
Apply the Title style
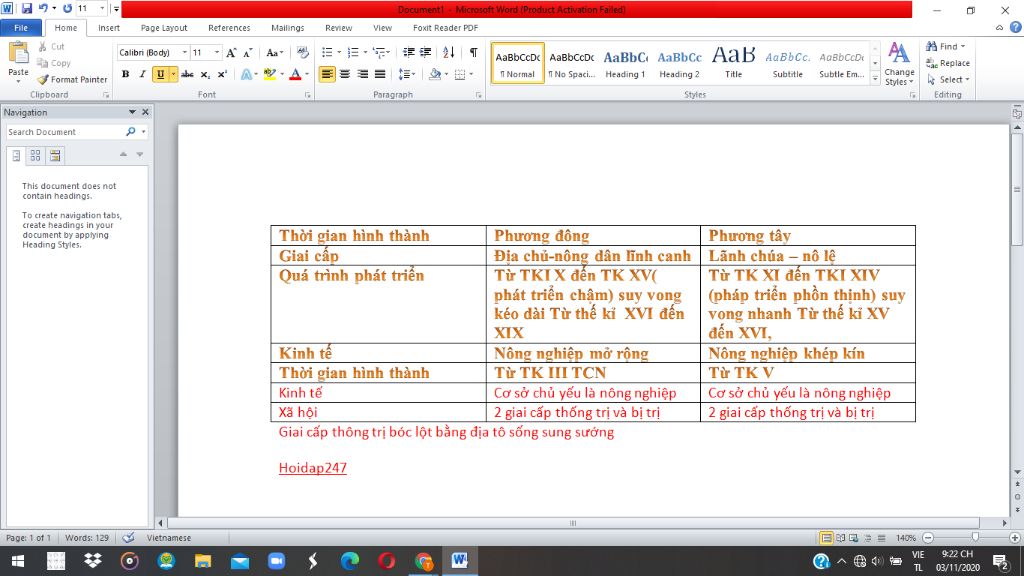click(733, 63)
